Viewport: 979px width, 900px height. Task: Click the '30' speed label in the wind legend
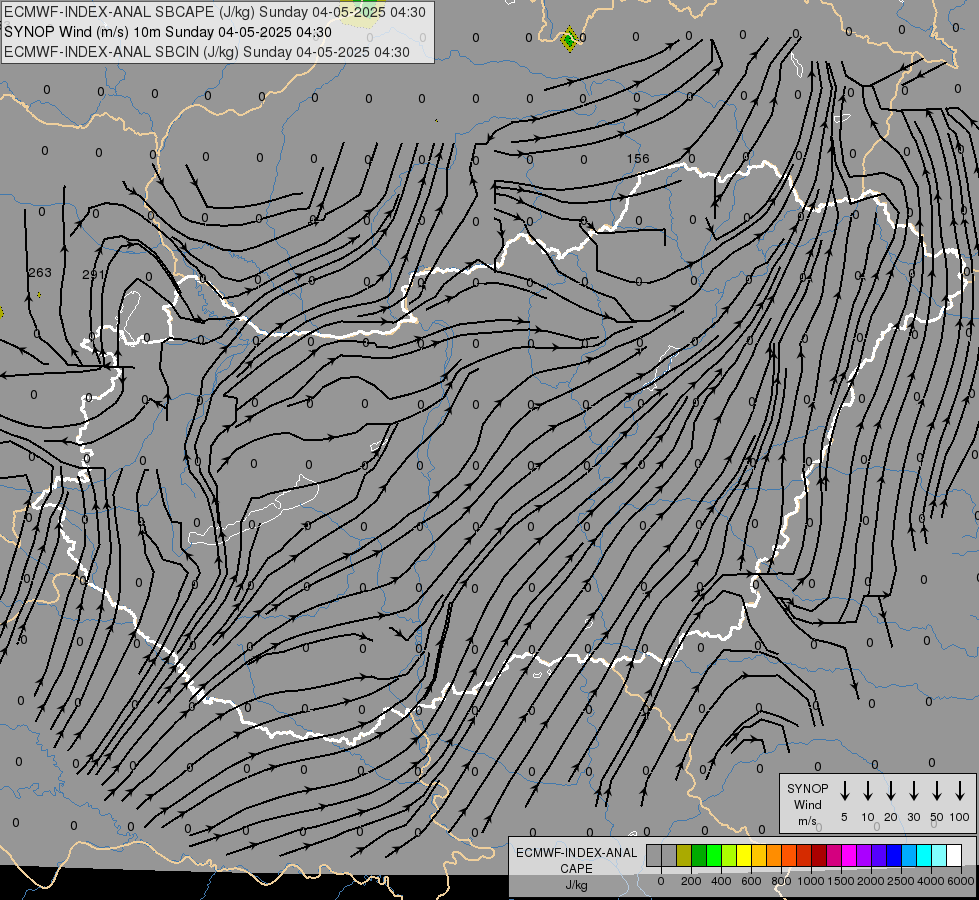(x=913, y=817)
